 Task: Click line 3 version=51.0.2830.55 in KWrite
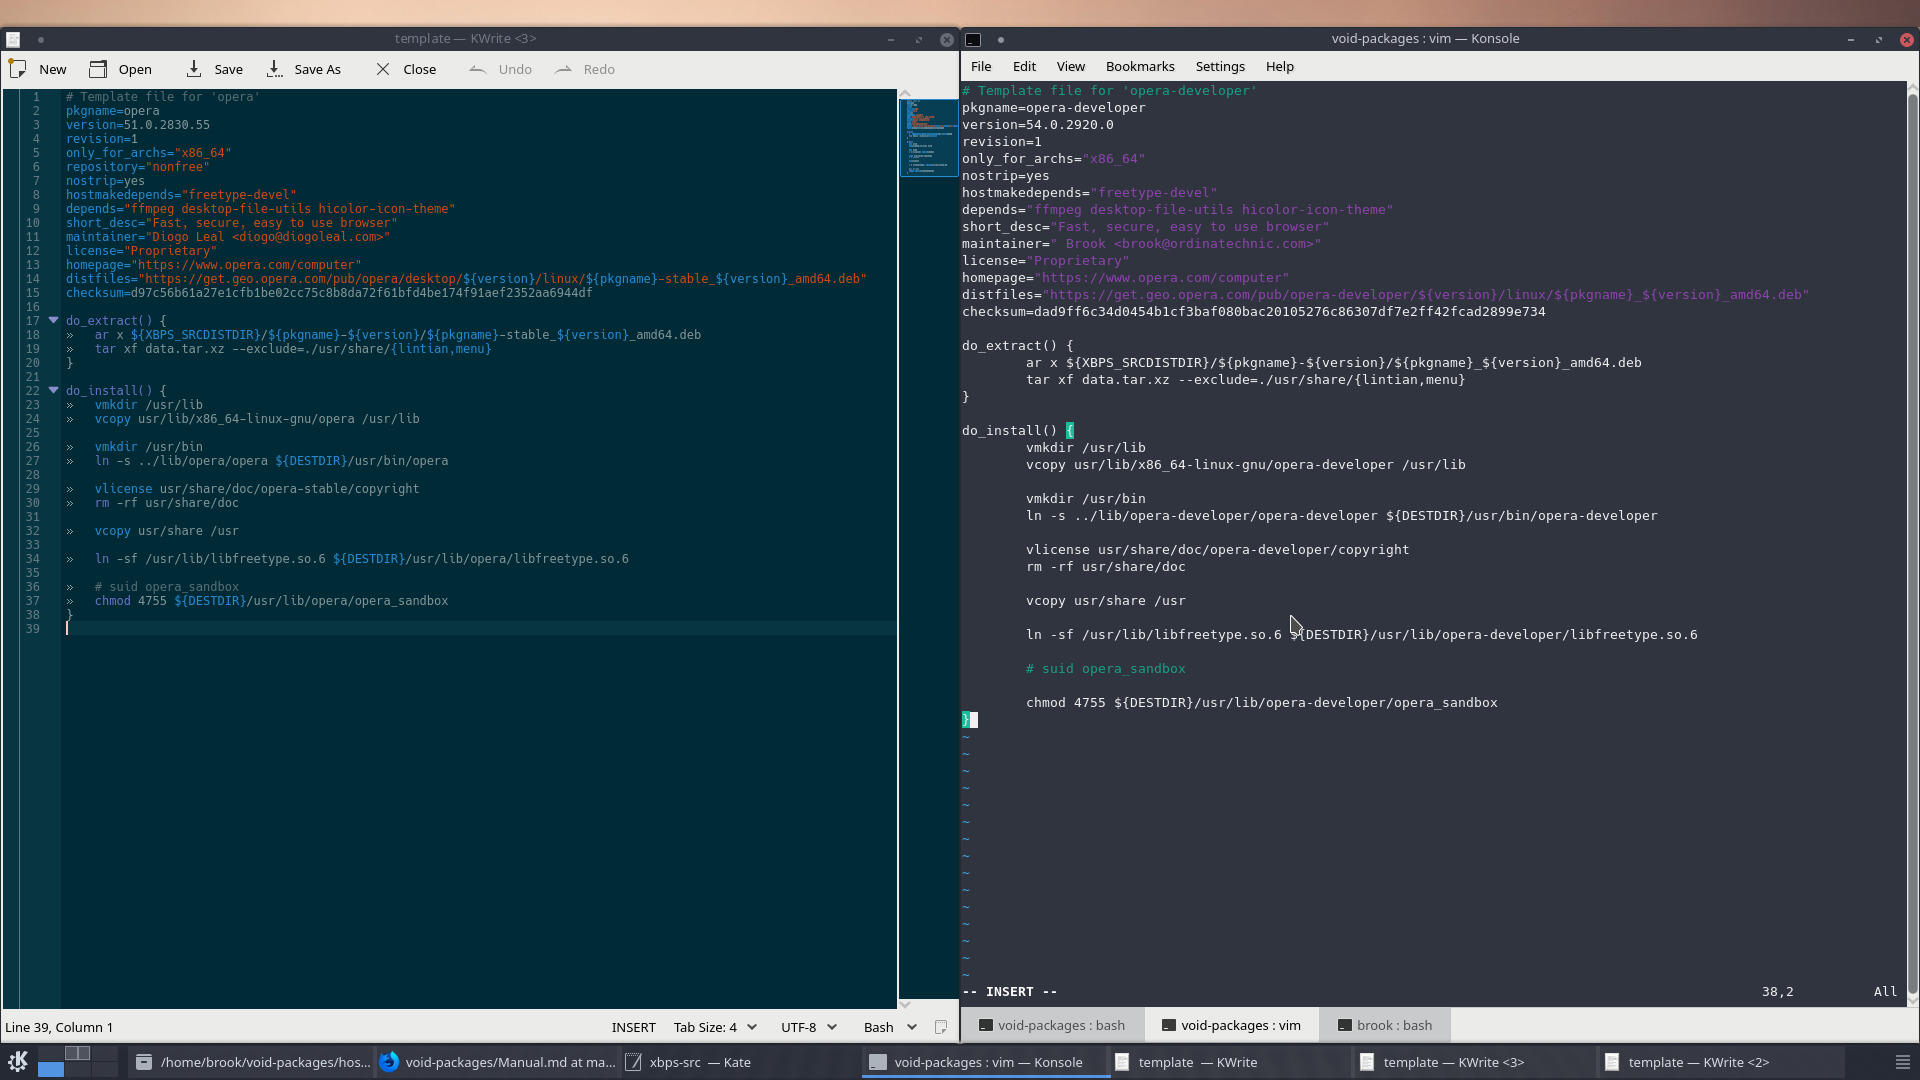click(x=138, y=125)
